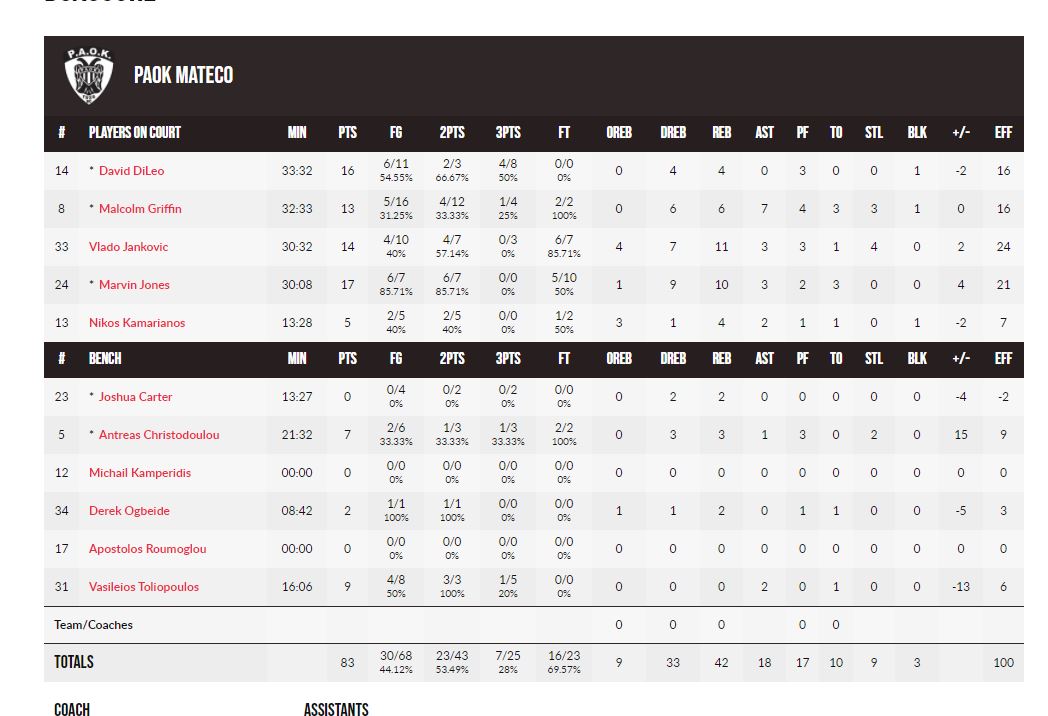The height and width of the screenshot is (716, 1048).
Task: Click the PTS column header in starters table
Action: click(348, 132)
